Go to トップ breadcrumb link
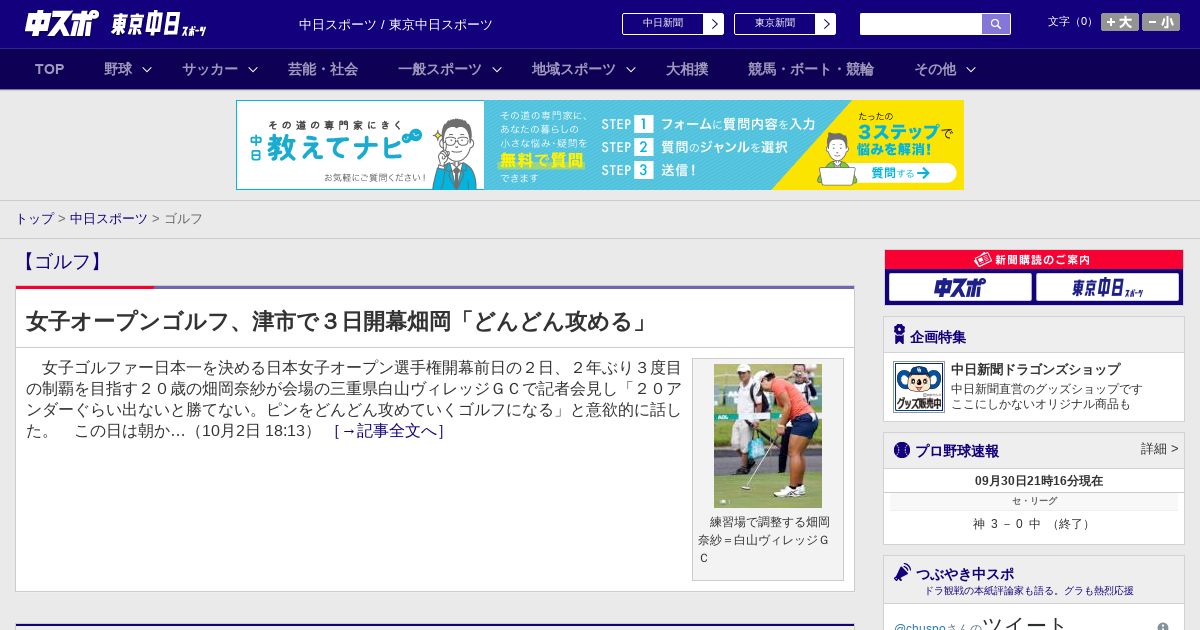Screen dimensions: 1200x630 pos(34,218)
